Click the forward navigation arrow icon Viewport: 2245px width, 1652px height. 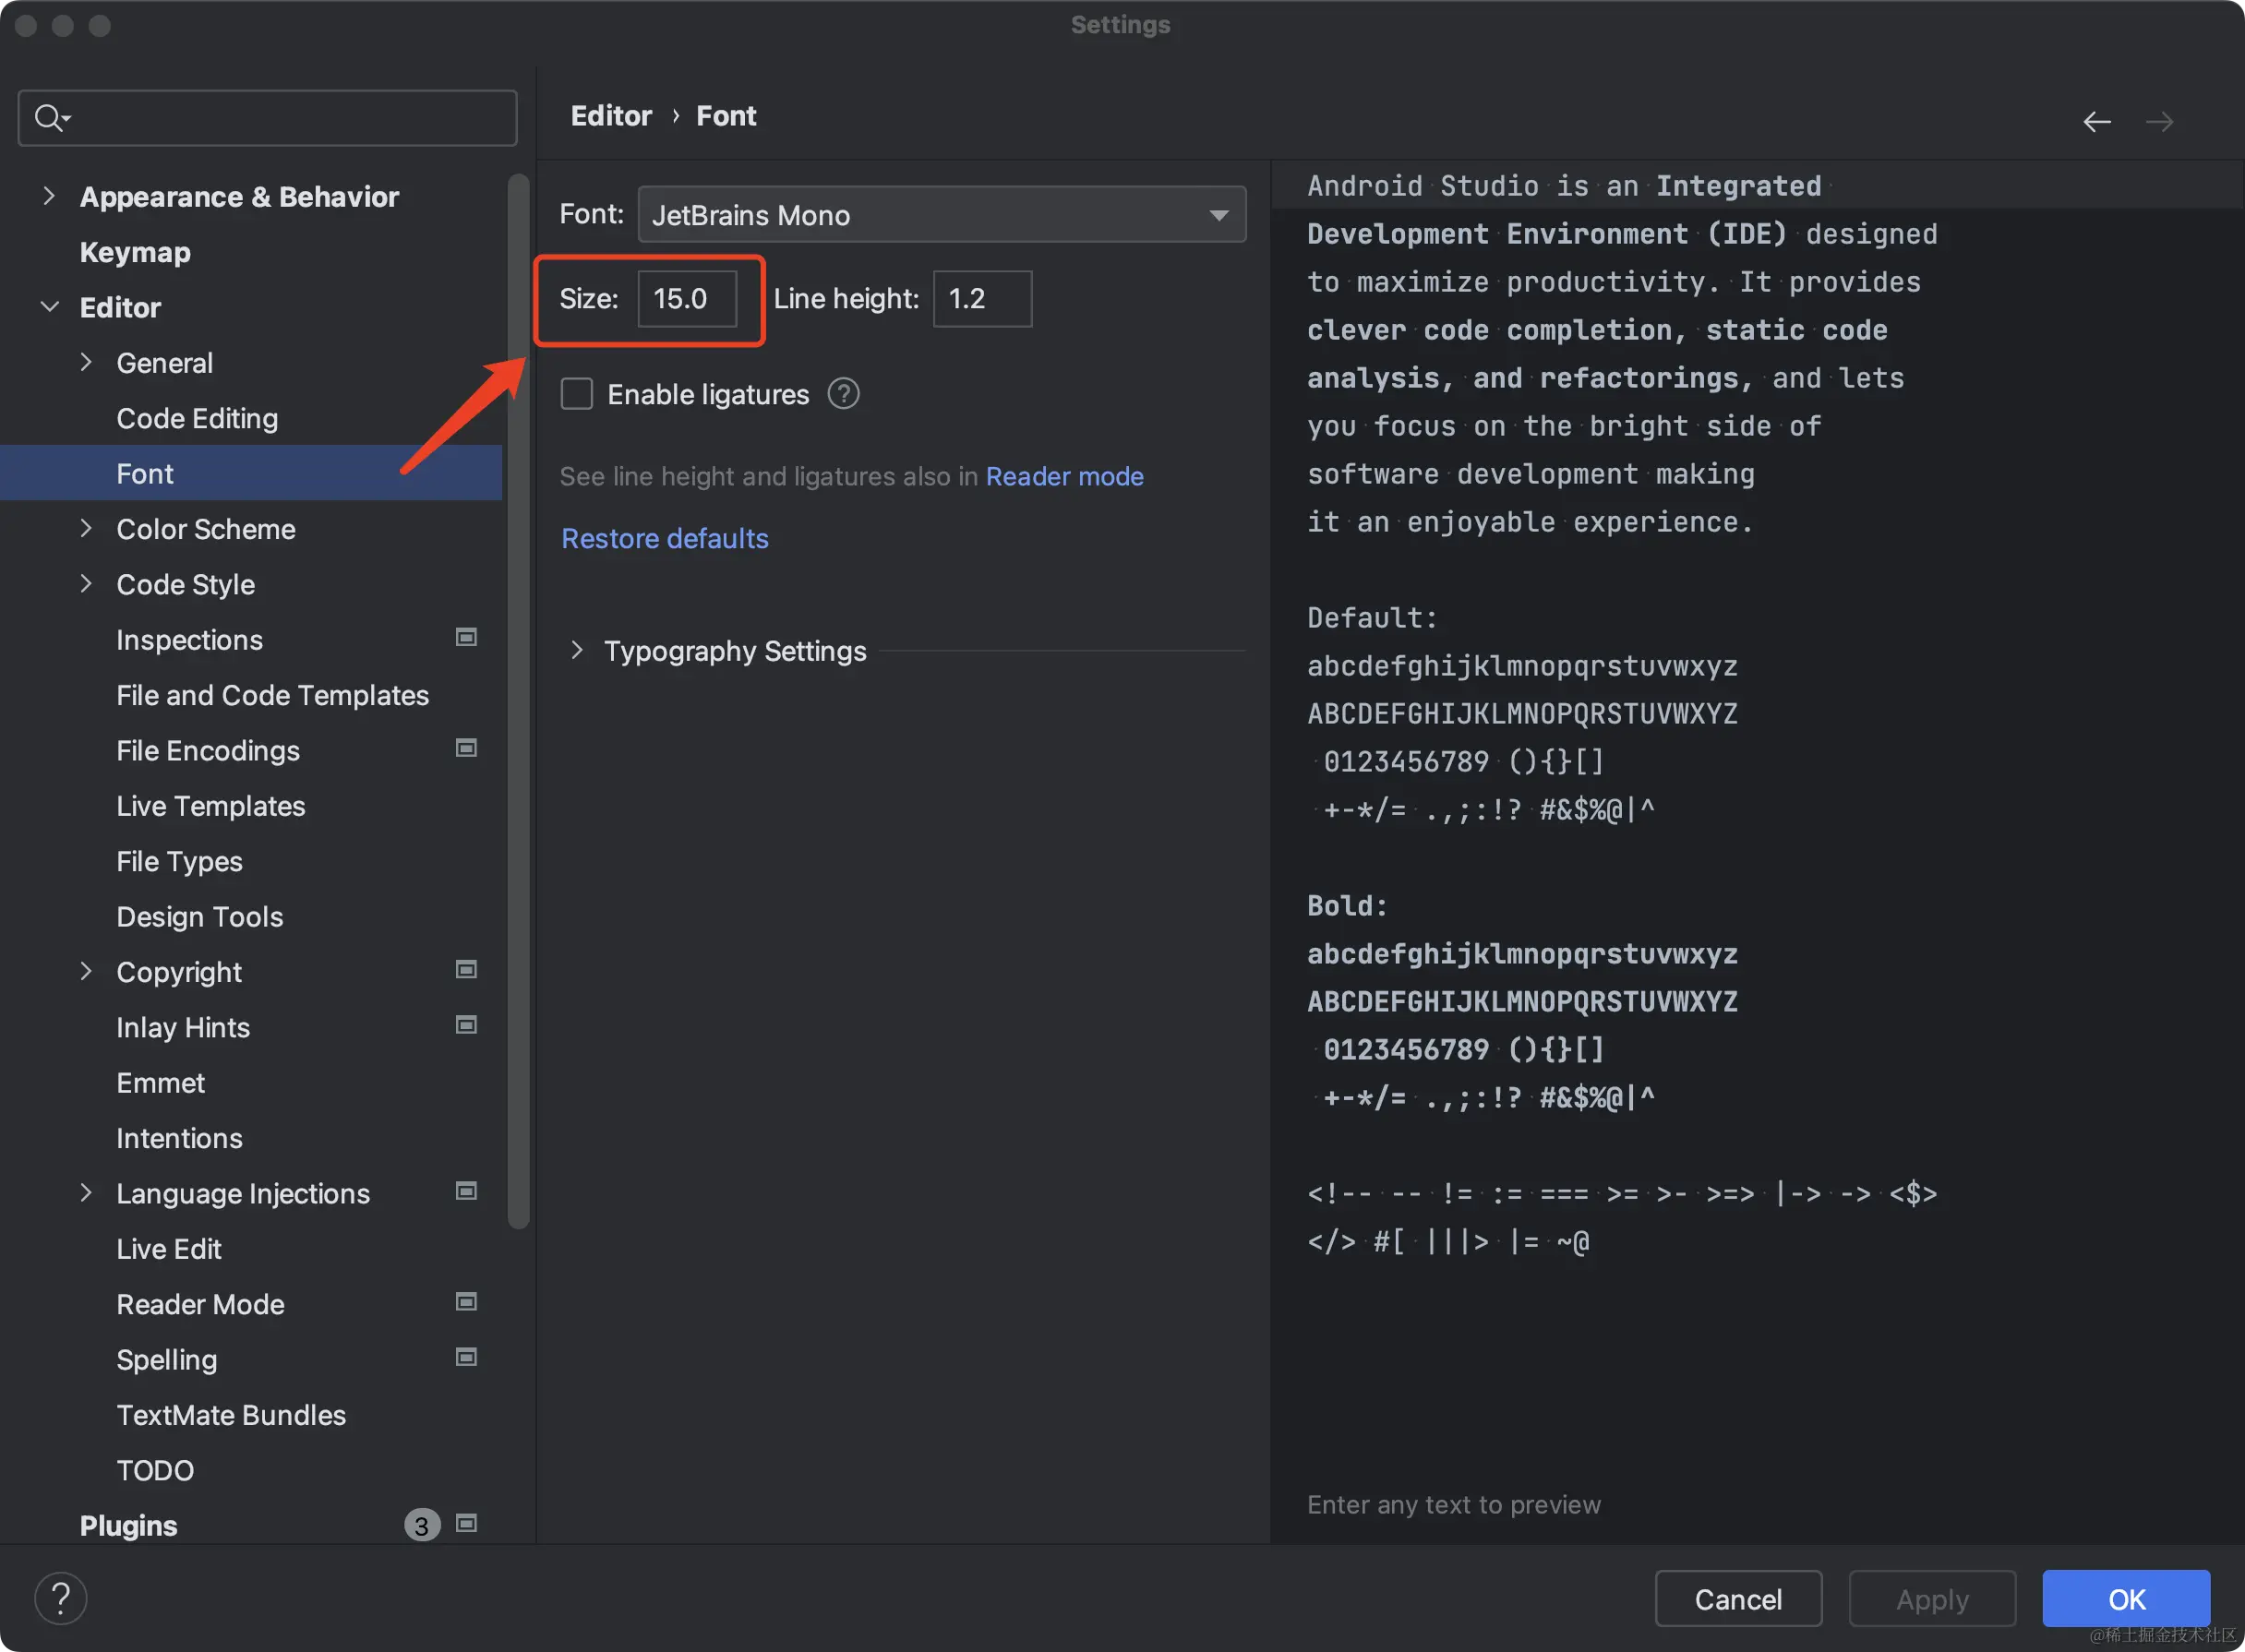2159,122
